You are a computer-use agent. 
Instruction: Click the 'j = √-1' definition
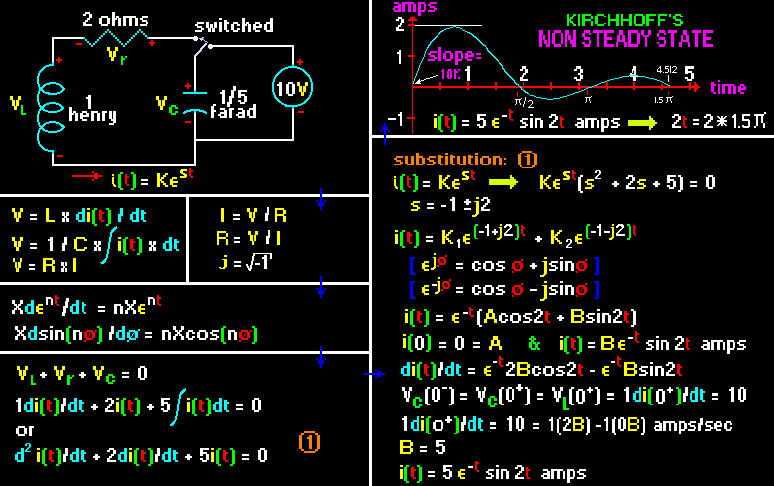click(245, 262)
